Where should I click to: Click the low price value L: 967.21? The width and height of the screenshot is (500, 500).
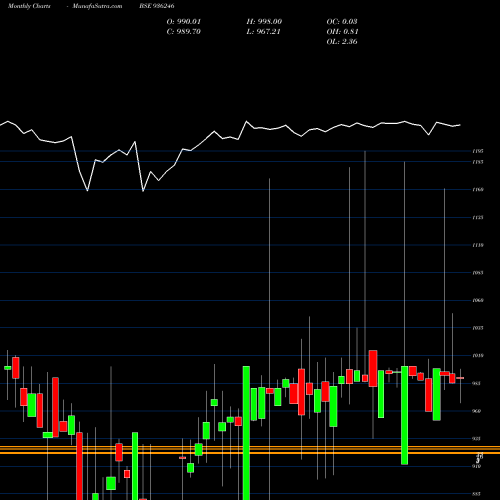coord(263,32)
